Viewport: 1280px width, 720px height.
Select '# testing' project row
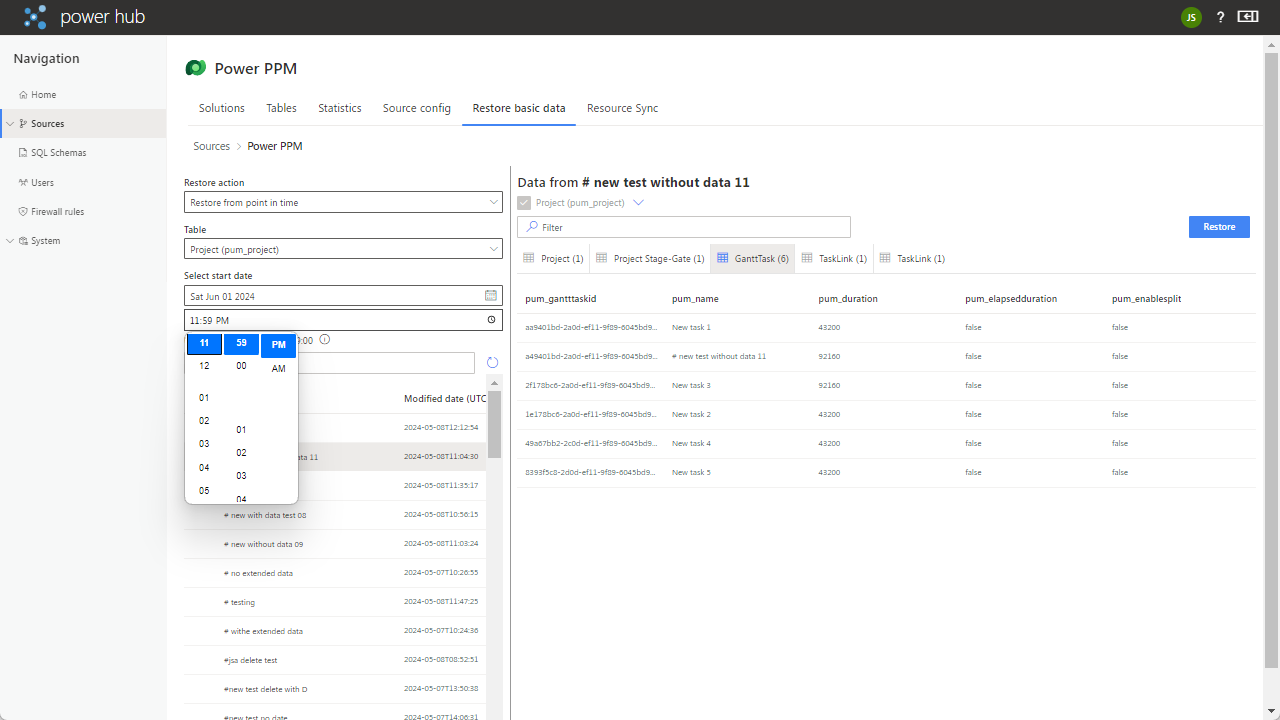pyautogui.click(x=335, y=602)
